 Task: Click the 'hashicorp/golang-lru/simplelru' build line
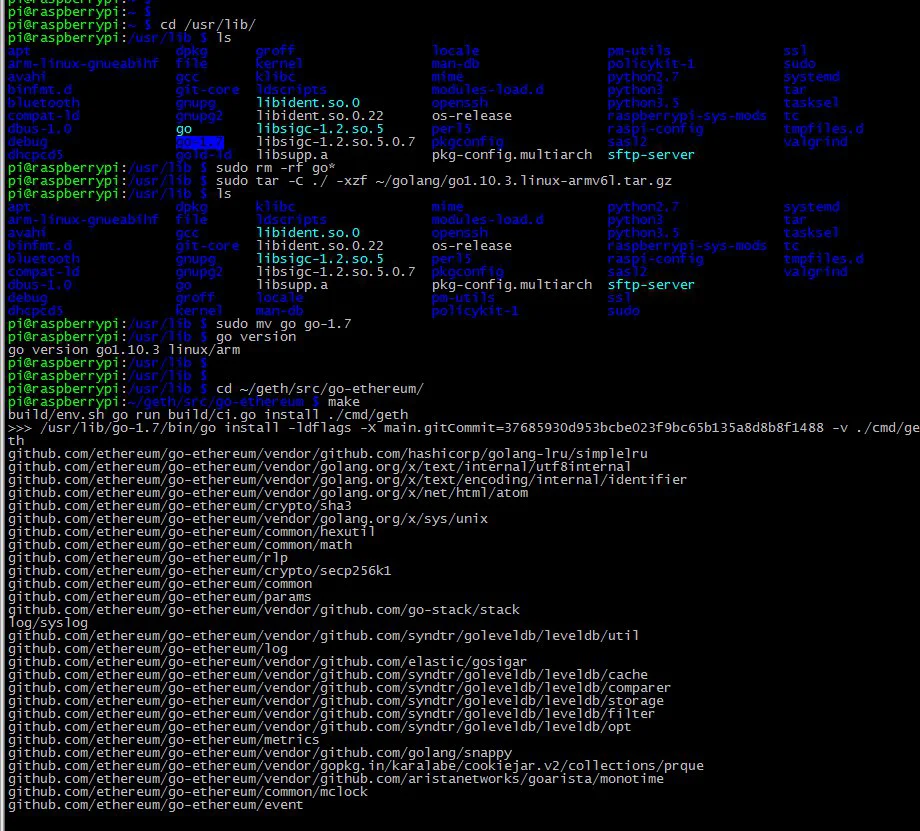[x=327, y=454]
